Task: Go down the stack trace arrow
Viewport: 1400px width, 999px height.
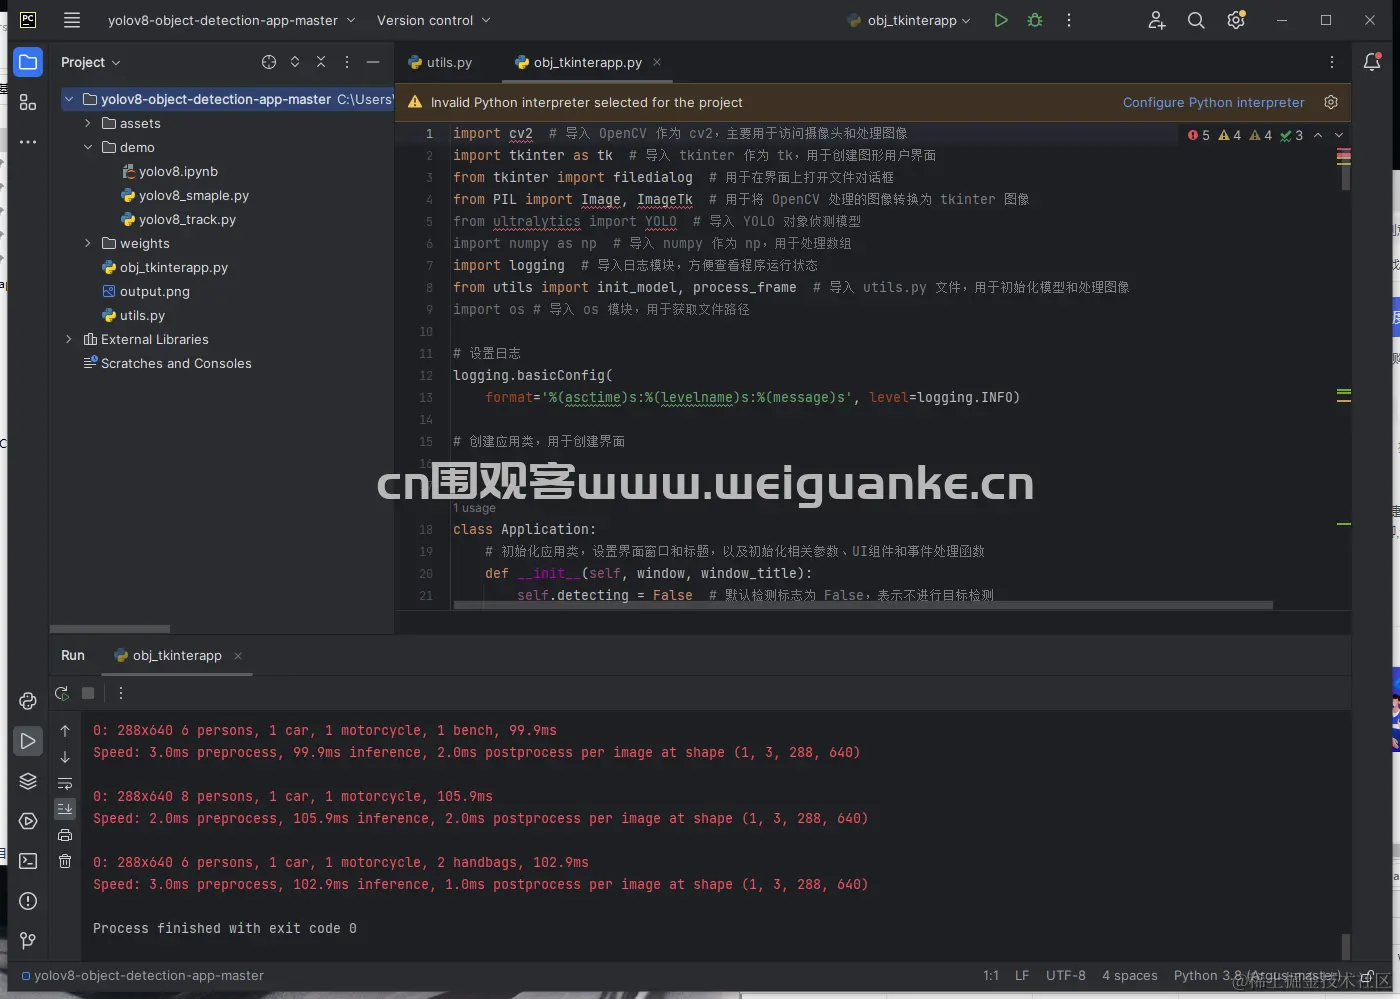Action: click(x=65, y=757)
